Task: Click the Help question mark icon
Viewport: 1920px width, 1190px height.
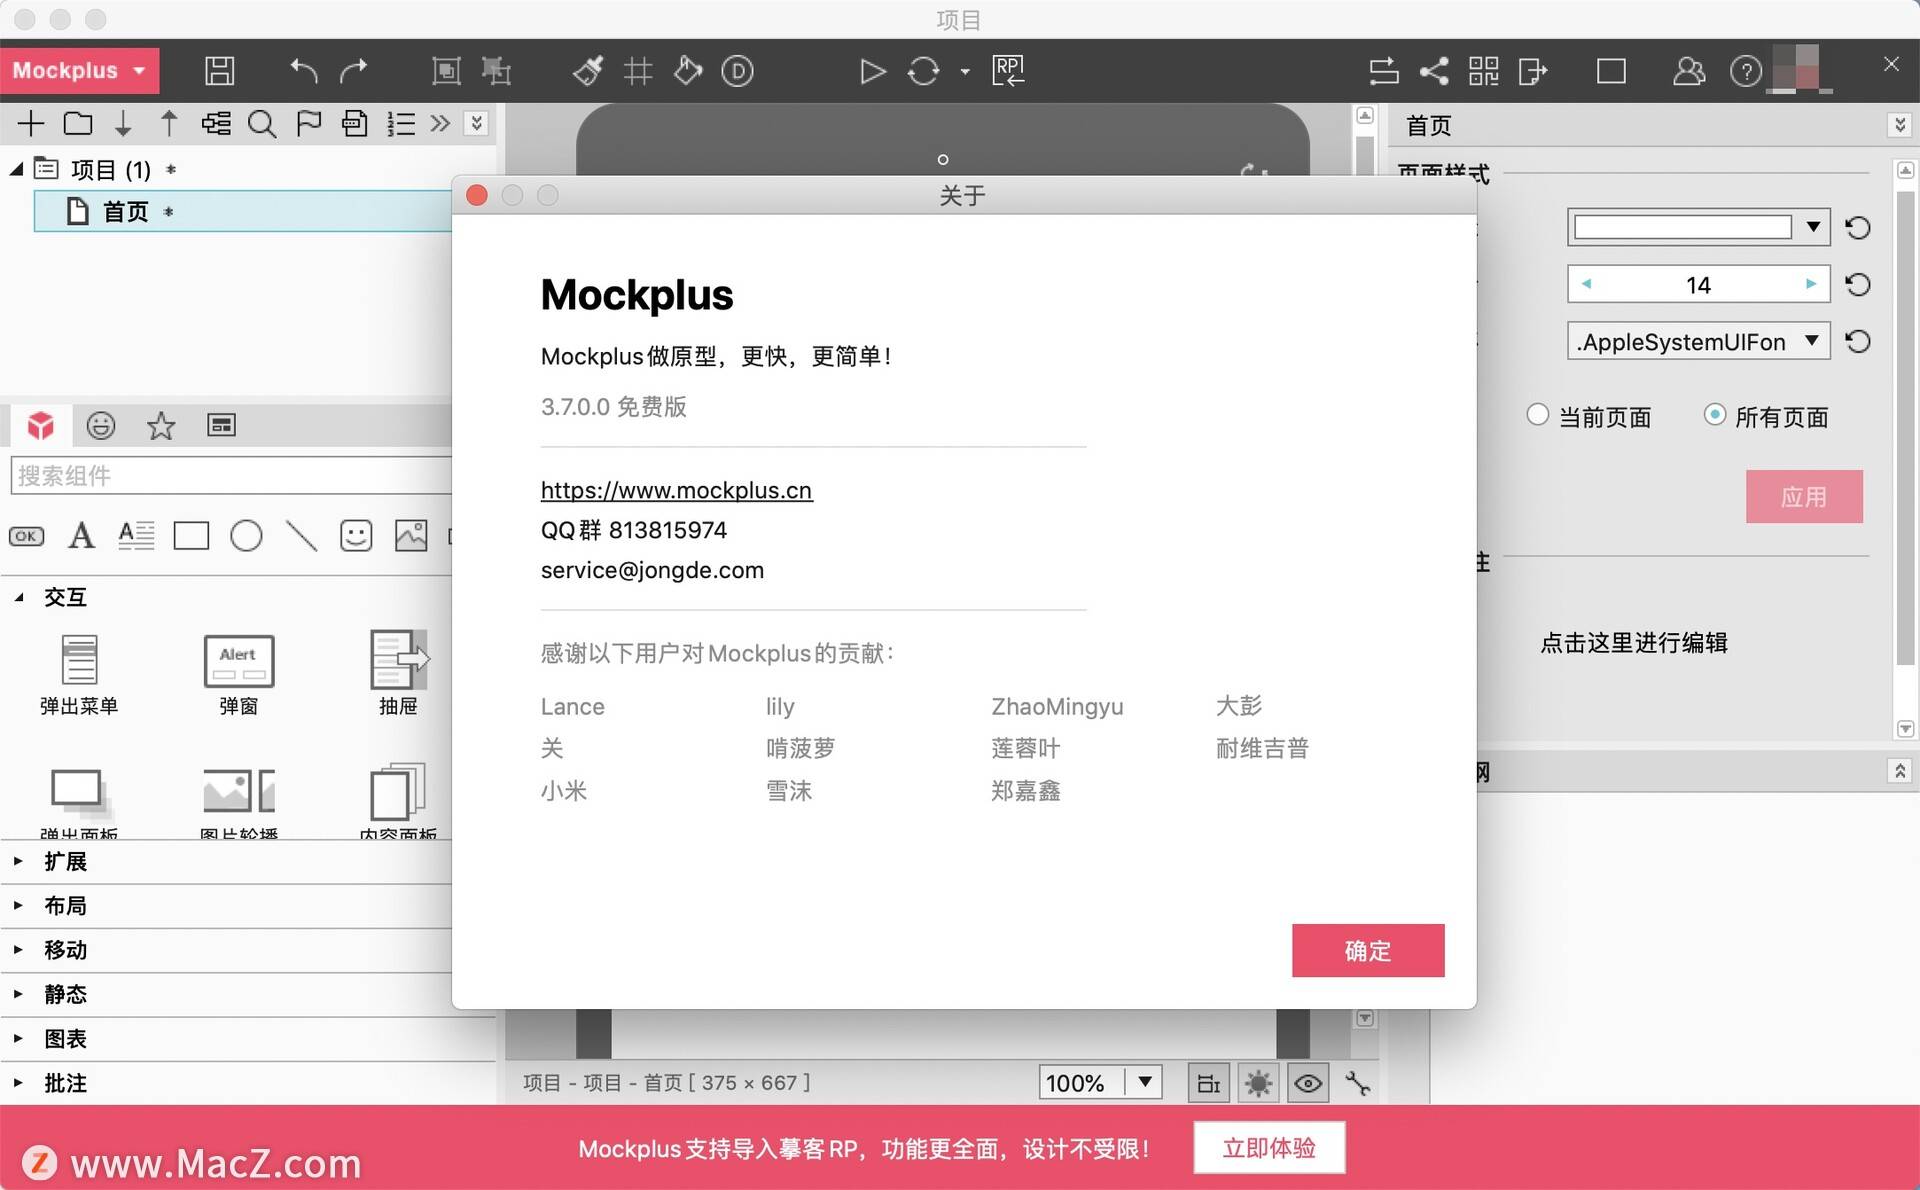Action: [1746, 71]
